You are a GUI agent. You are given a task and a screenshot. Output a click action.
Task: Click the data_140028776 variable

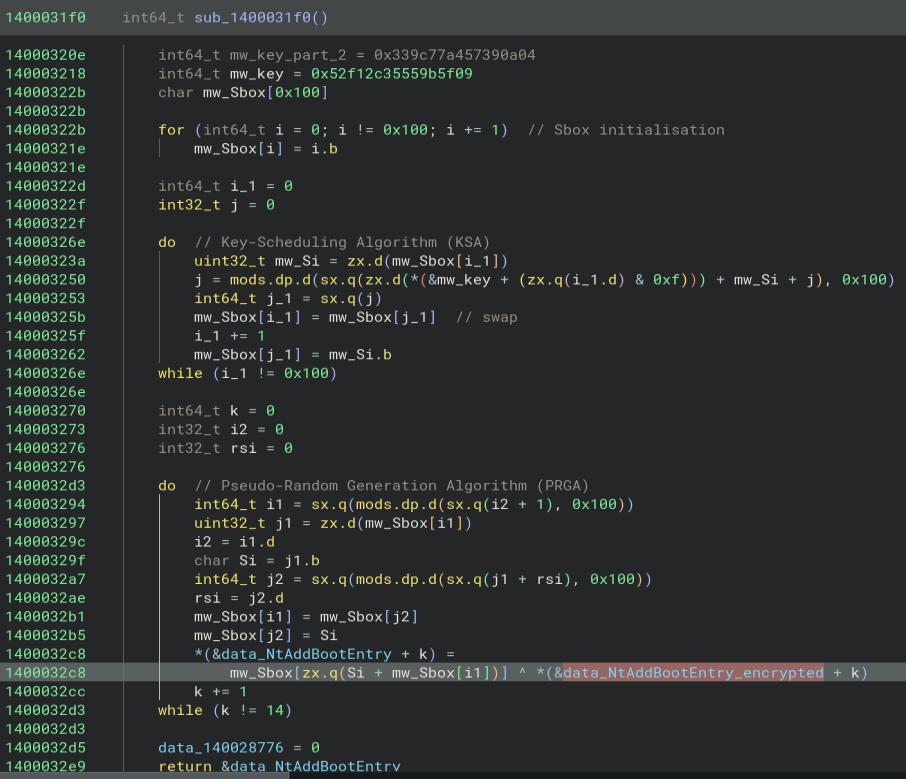point(221,747)
